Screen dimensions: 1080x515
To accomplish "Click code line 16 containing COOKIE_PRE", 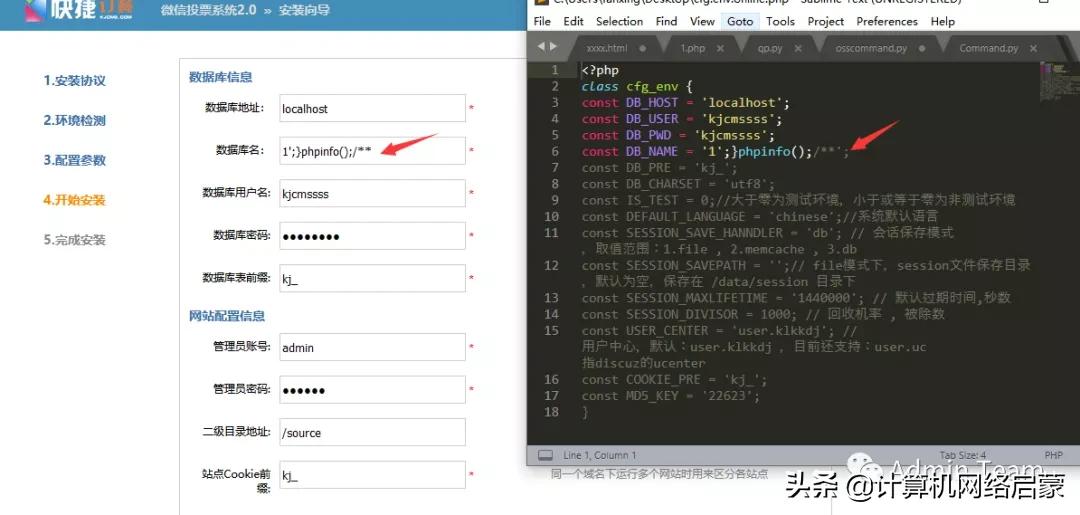I will tap(674, 380).
